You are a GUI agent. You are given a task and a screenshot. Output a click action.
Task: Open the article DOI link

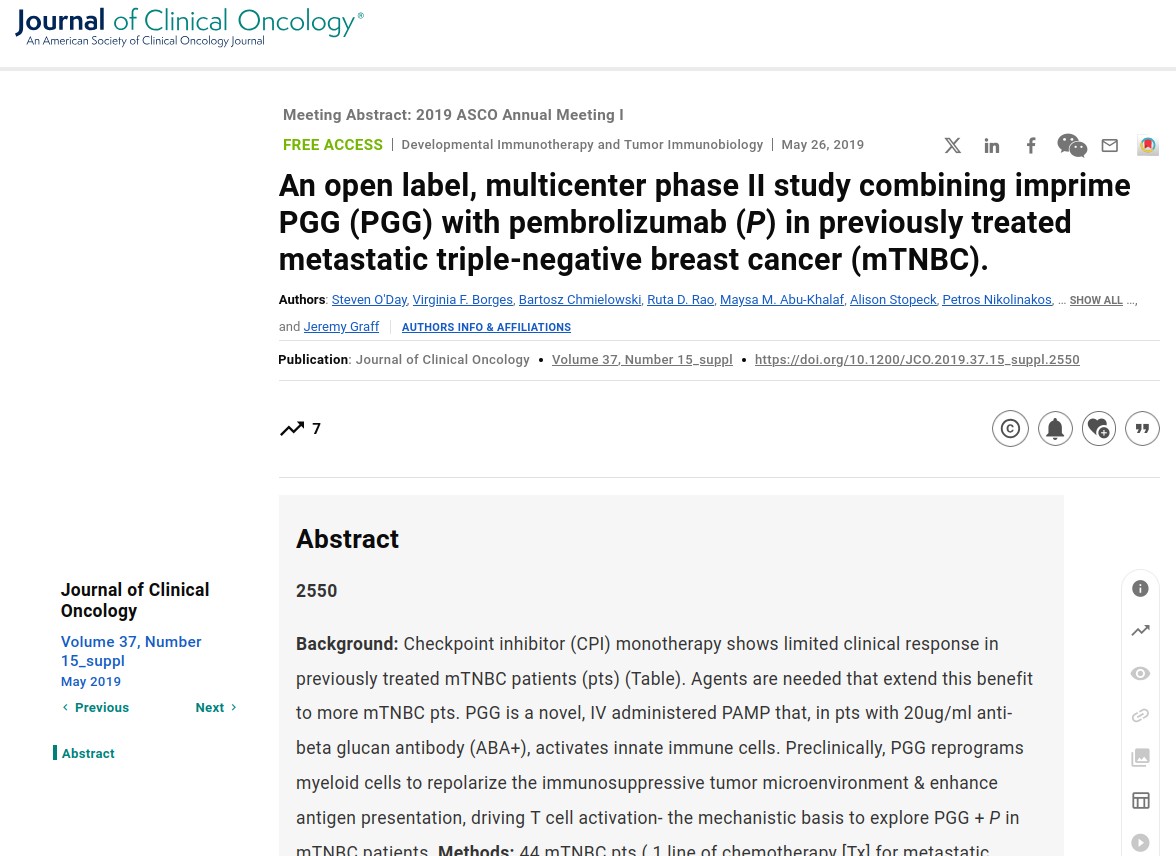(917, 359)
